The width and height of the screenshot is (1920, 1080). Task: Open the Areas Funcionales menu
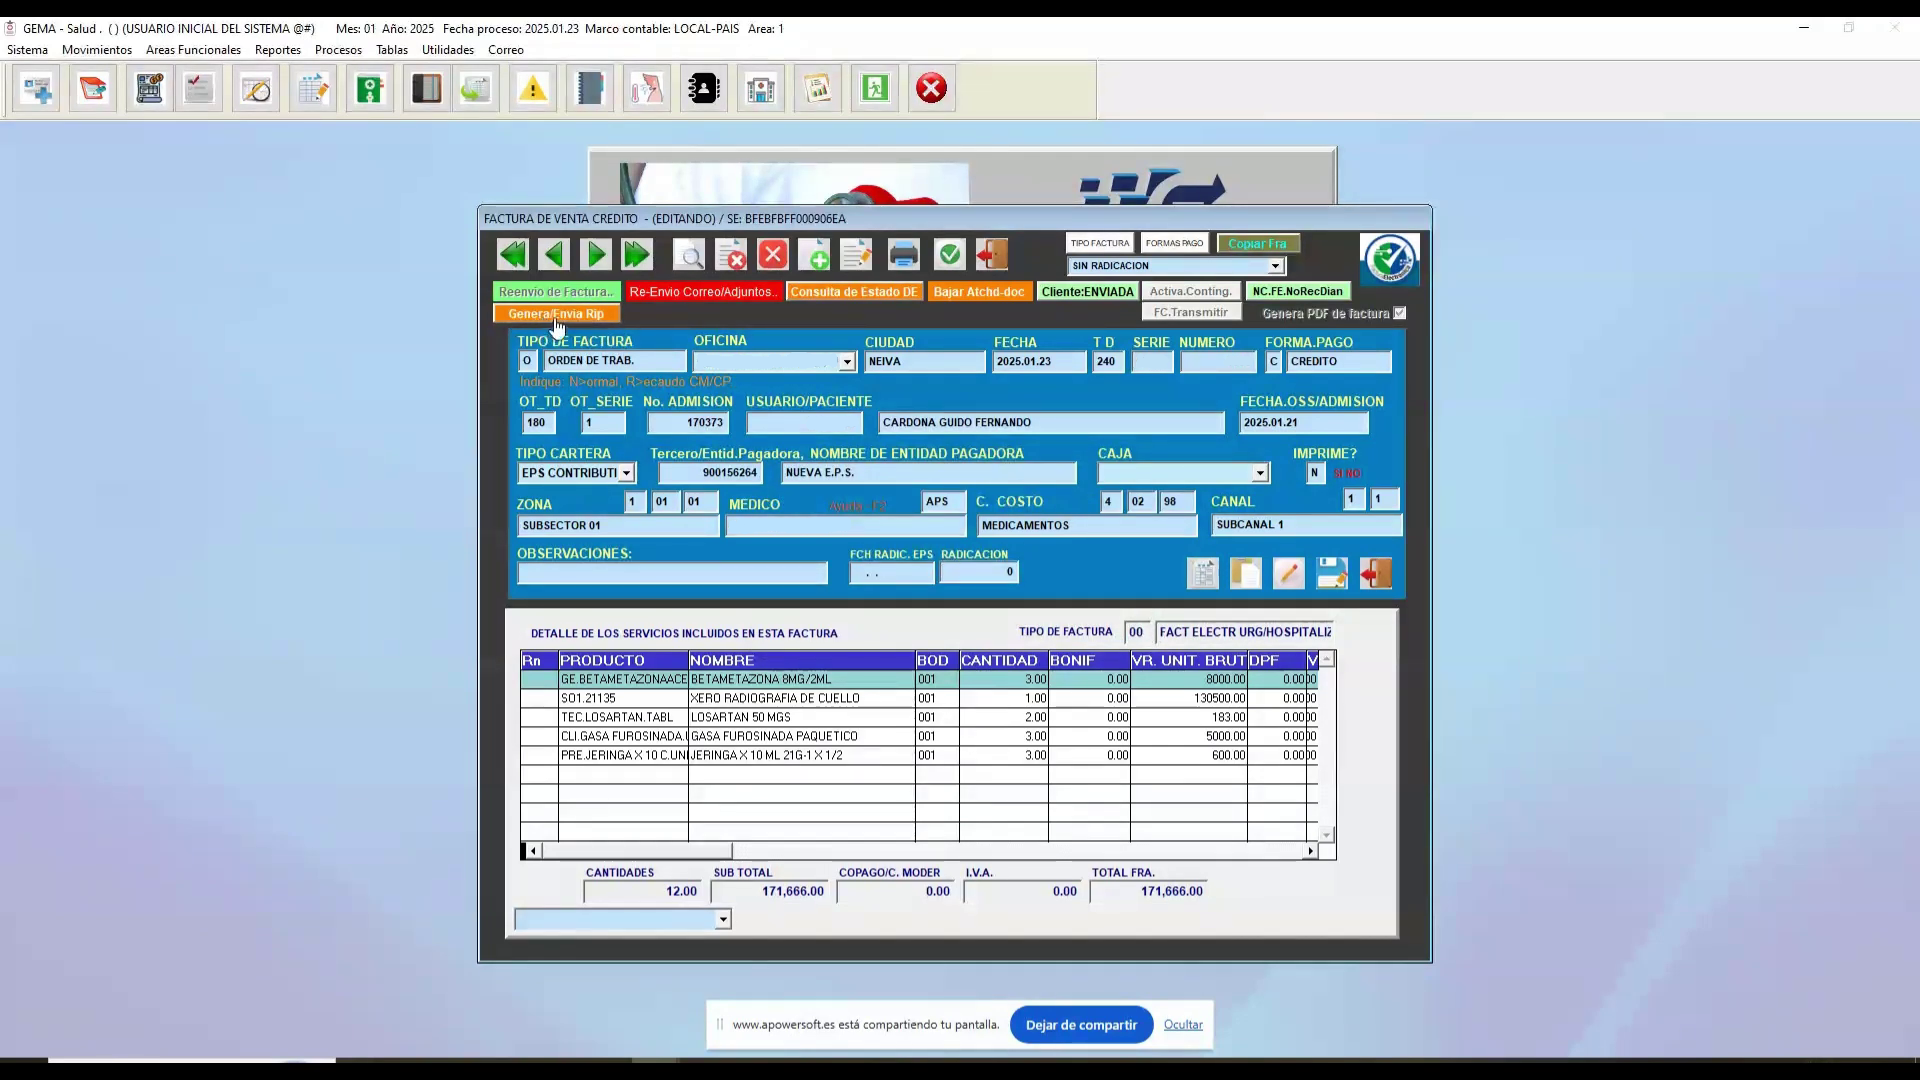193,50
